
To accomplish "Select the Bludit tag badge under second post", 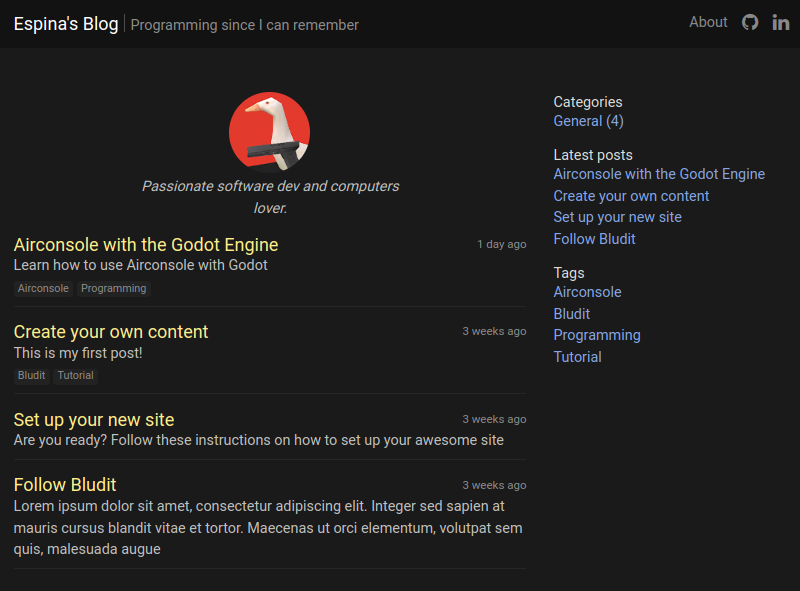I will tap(32, 376).
